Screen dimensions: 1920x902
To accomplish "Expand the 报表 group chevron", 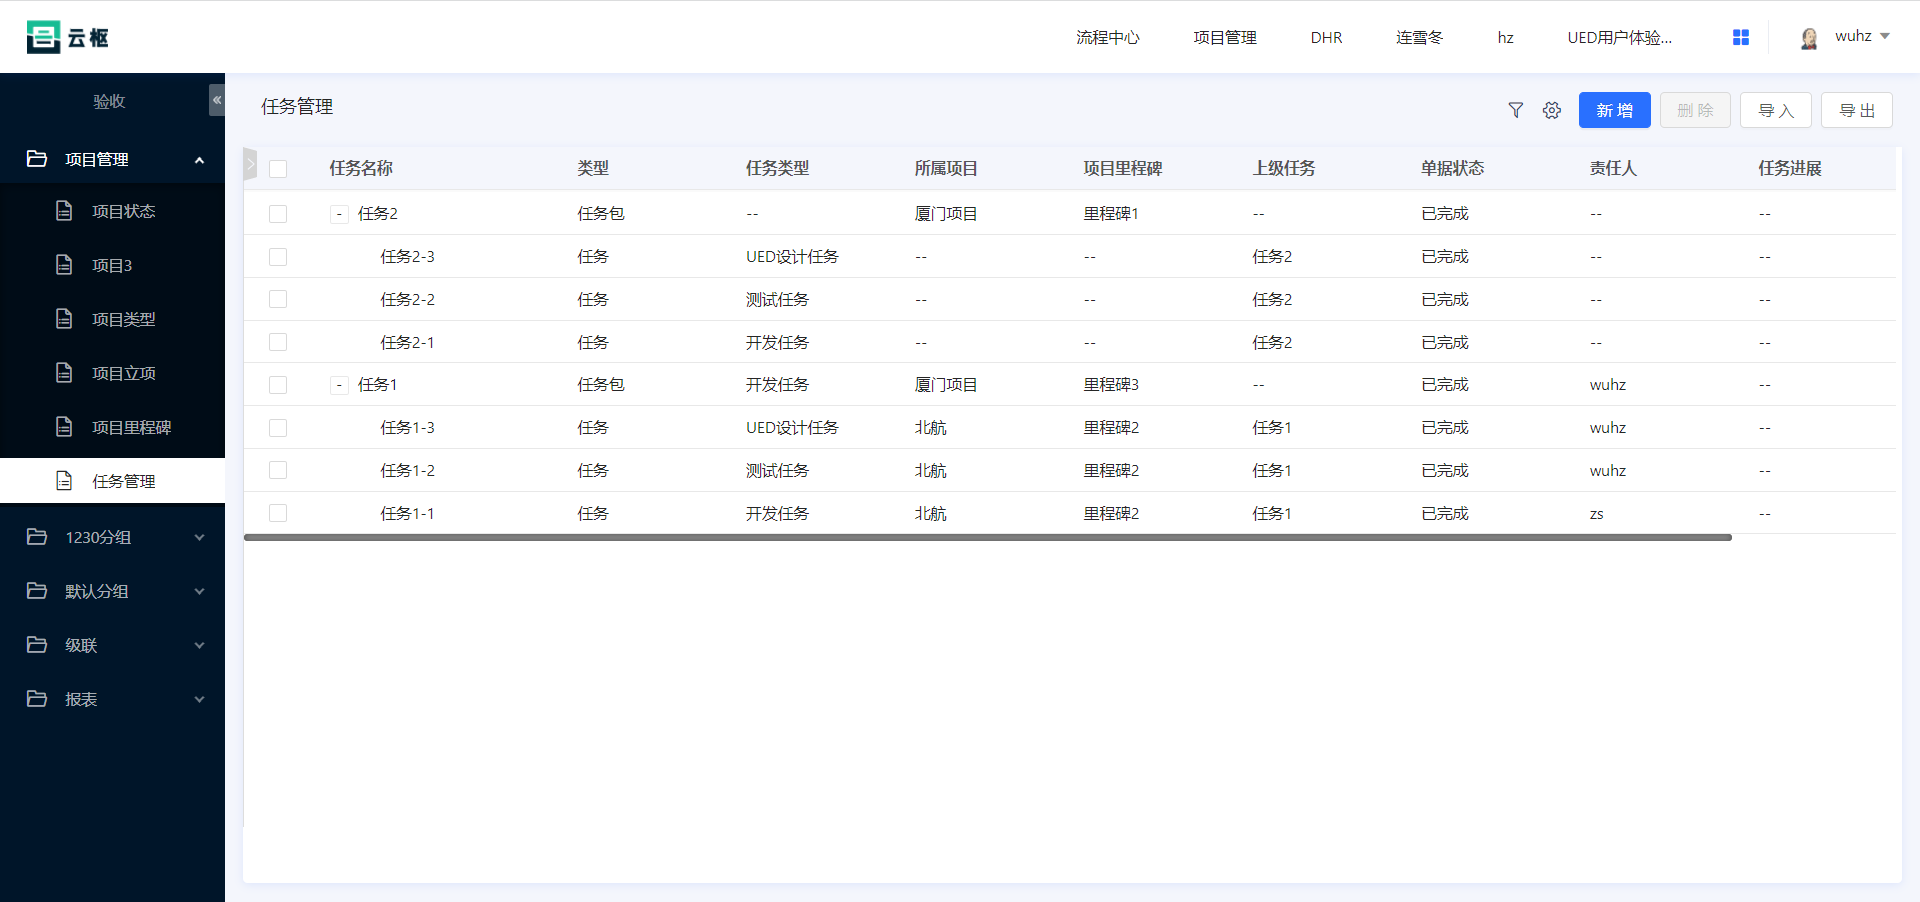I will point(199,699).
